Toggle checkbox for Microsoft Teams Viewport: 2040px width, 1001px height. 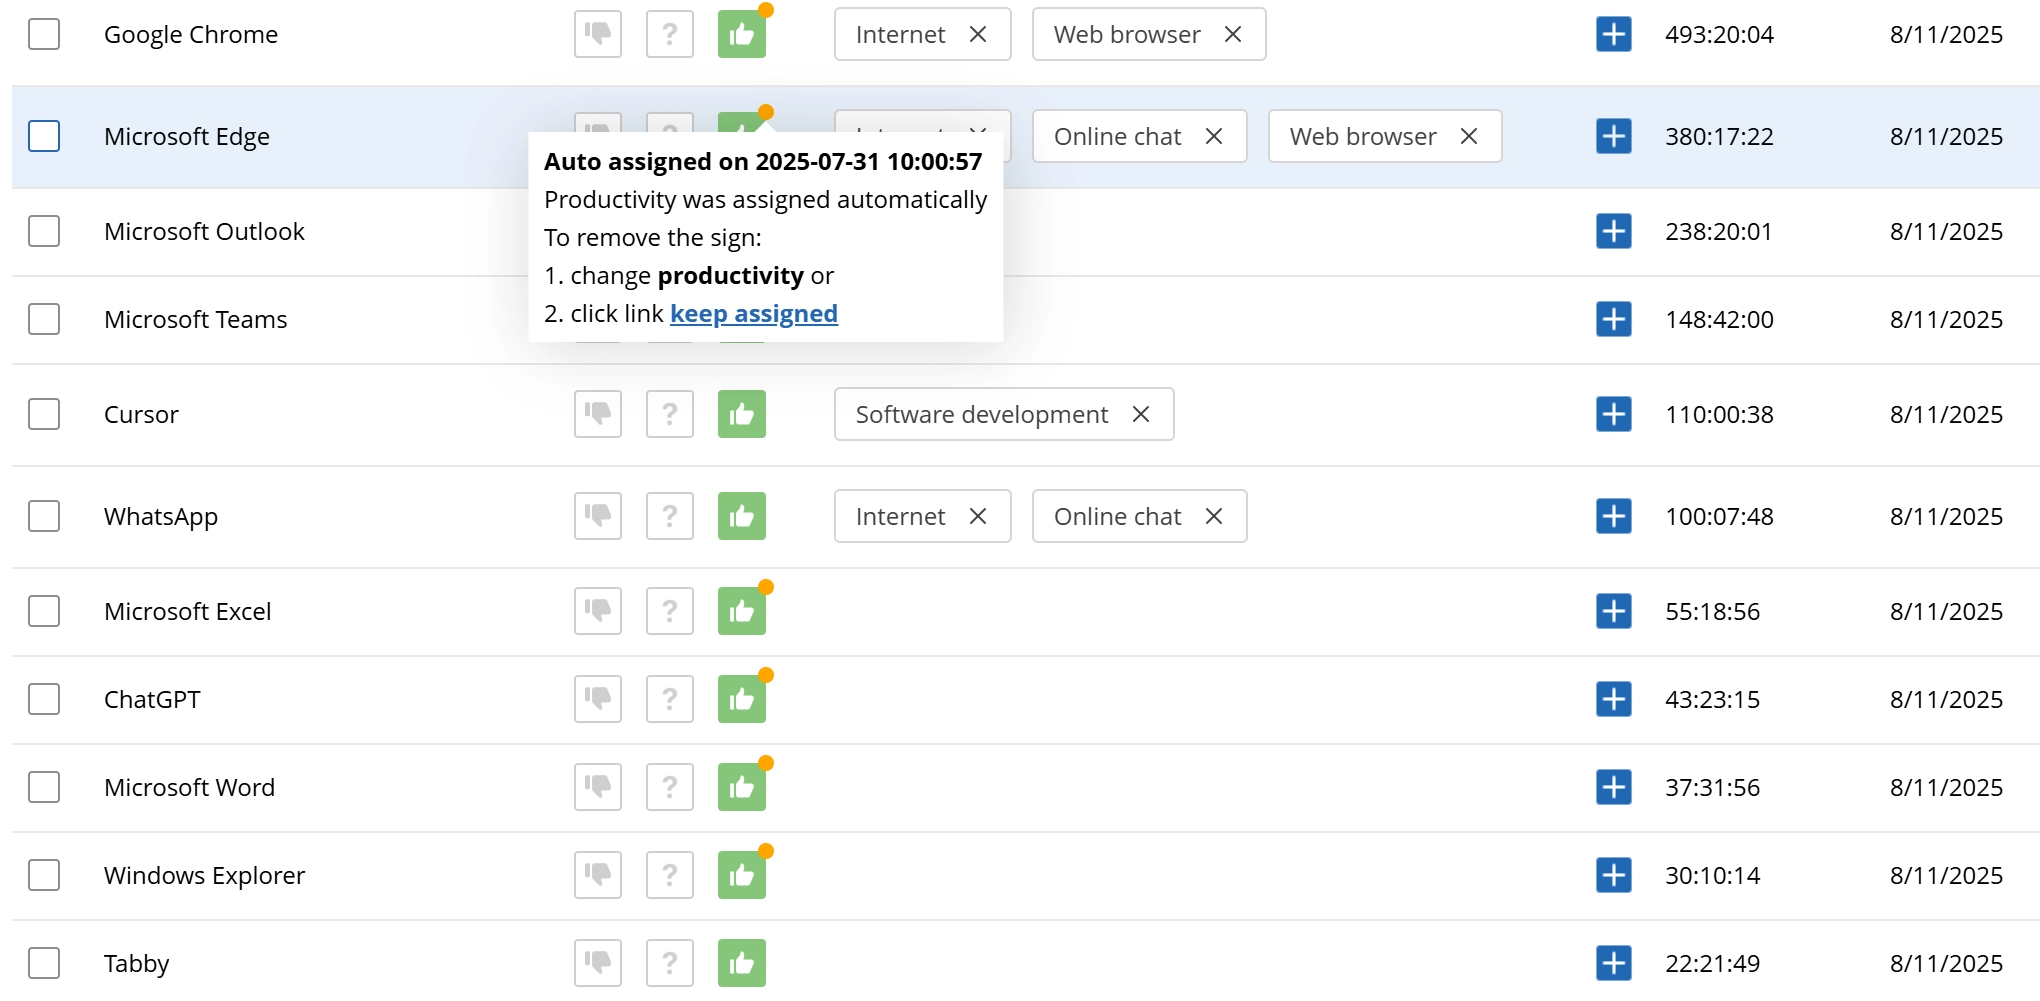44,319
